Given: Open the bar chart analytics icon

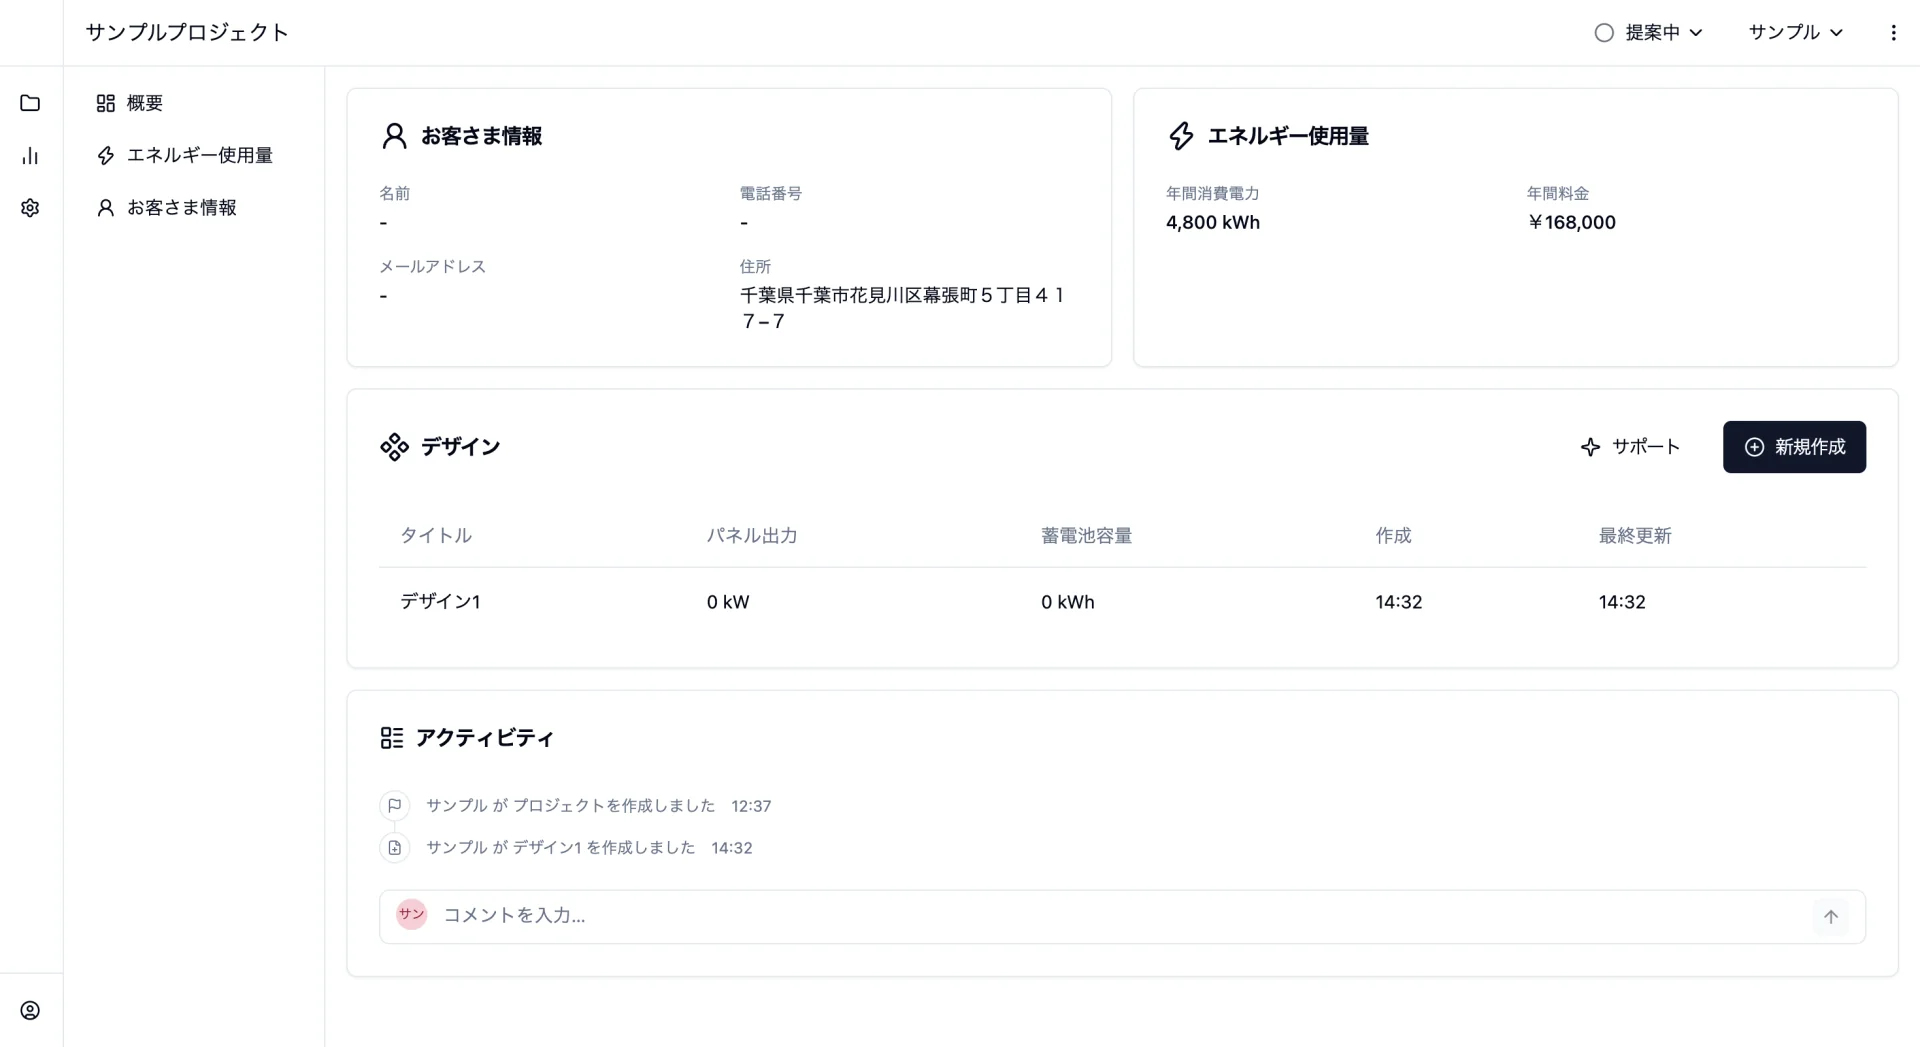Looking at the screenshot, I should [x=30, y=156].
